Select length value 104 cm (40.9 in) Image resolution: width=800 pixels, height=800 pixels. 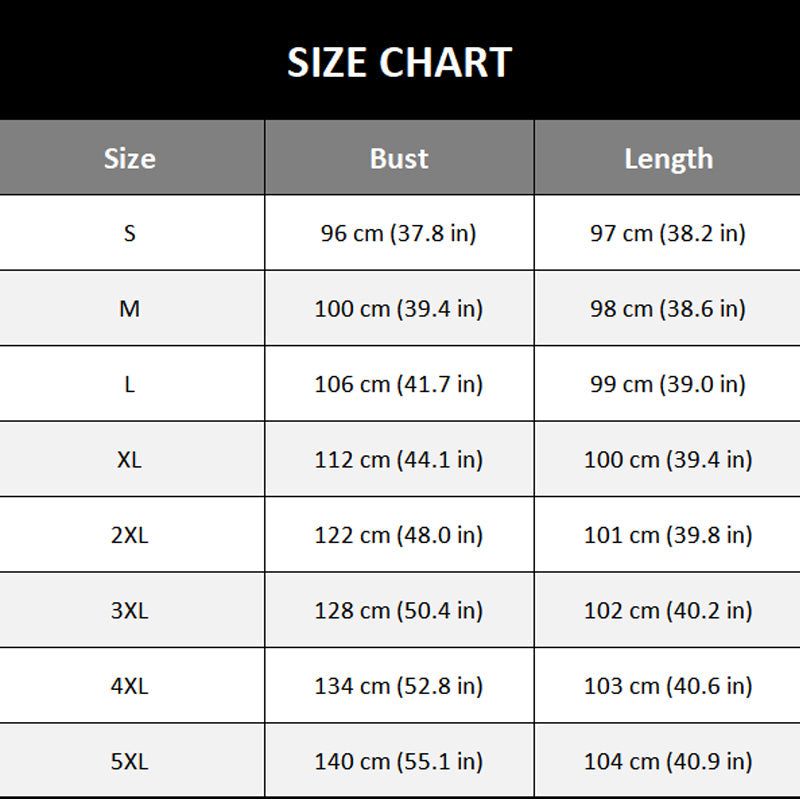[x=668, y=761]
